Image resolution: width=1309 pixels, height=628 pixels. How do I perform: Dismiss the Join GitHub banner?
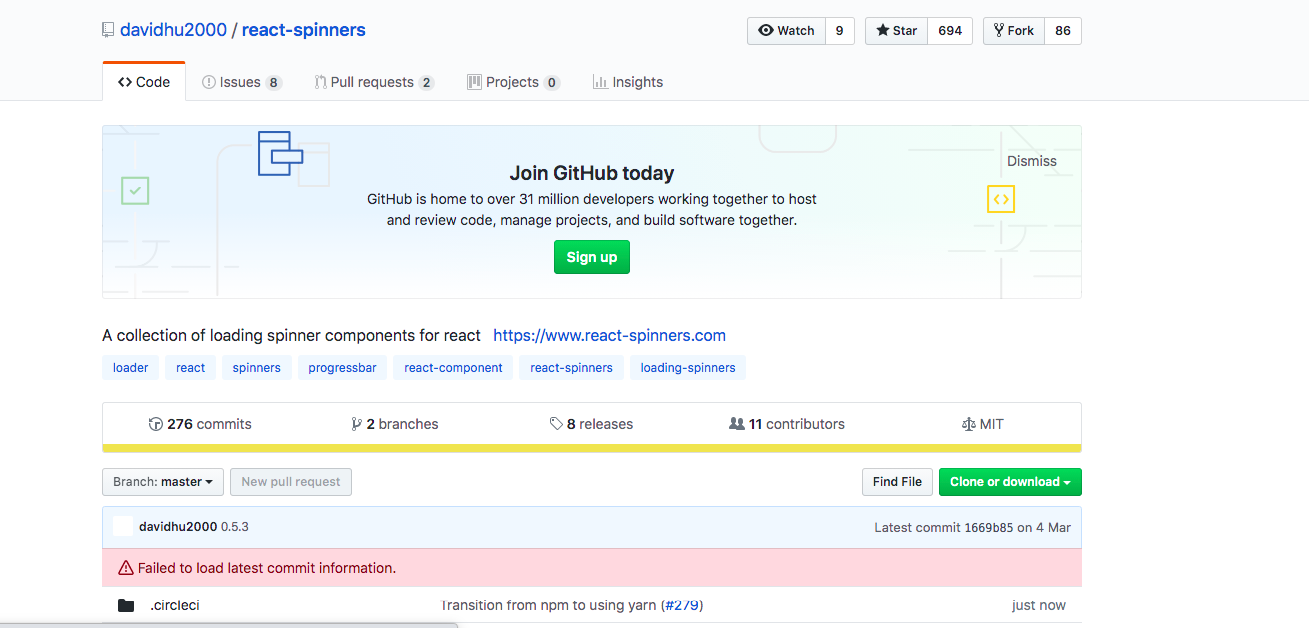[1032, 161]
